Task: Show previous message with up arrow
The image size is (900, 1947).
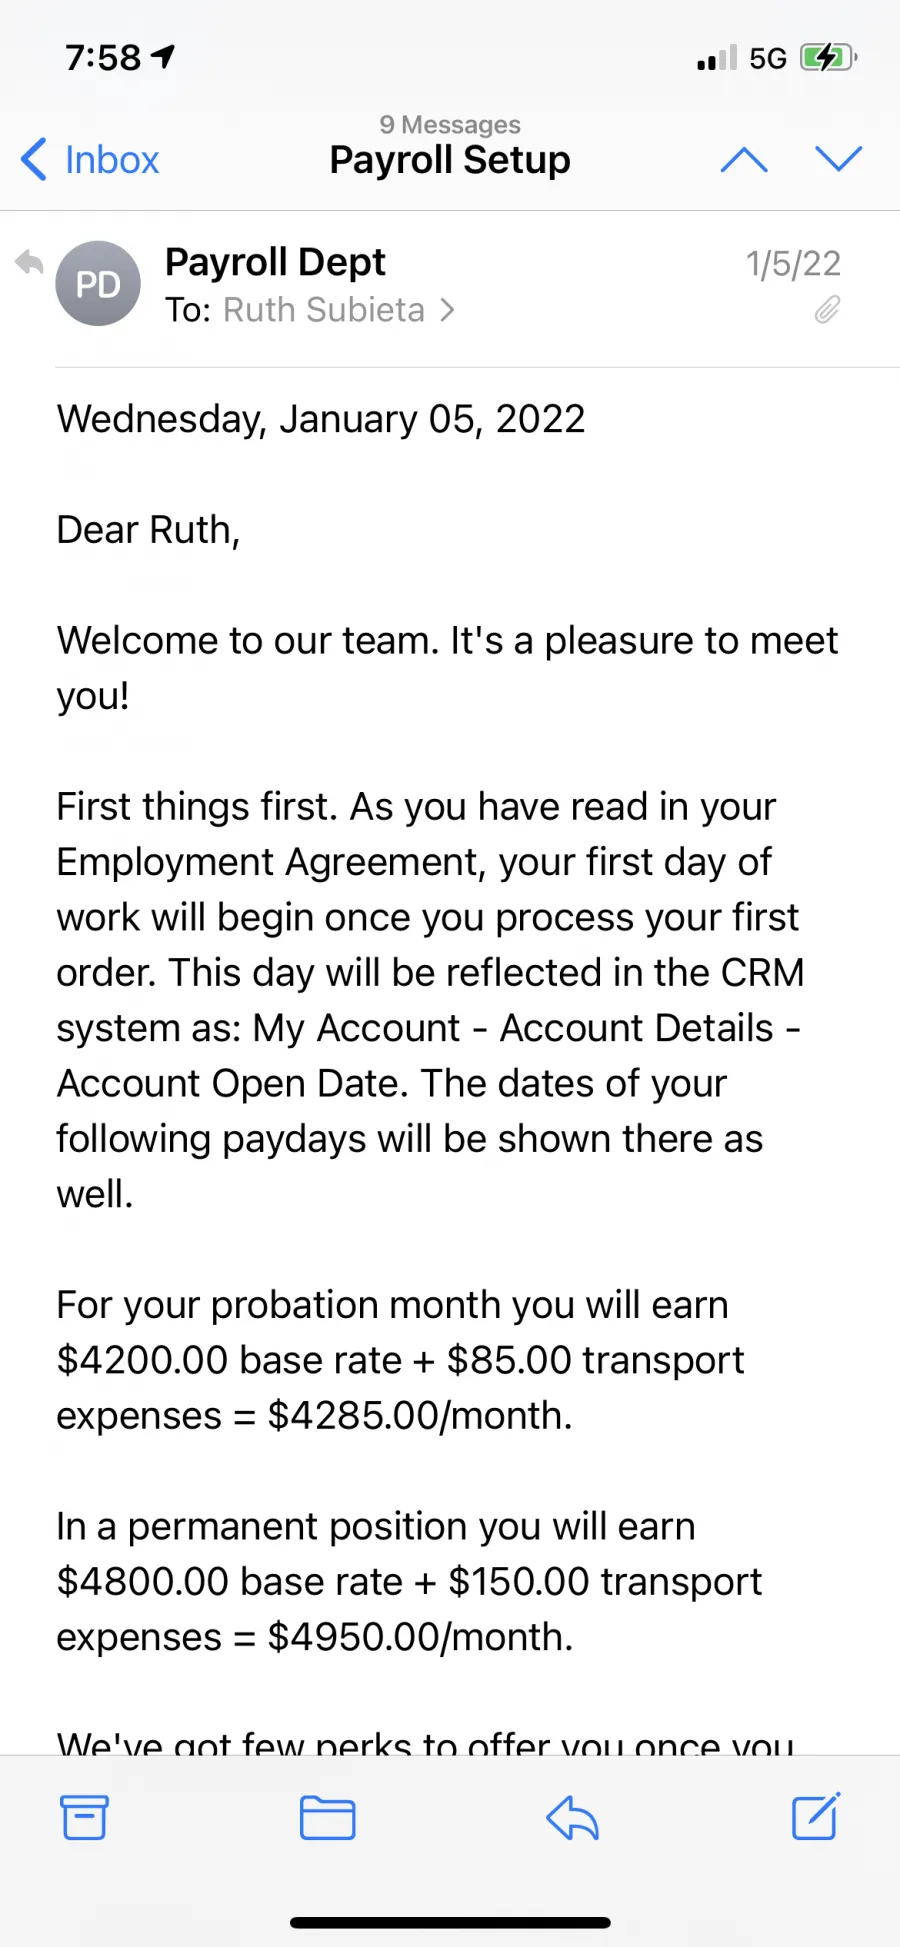Action: tap(744, 159)
